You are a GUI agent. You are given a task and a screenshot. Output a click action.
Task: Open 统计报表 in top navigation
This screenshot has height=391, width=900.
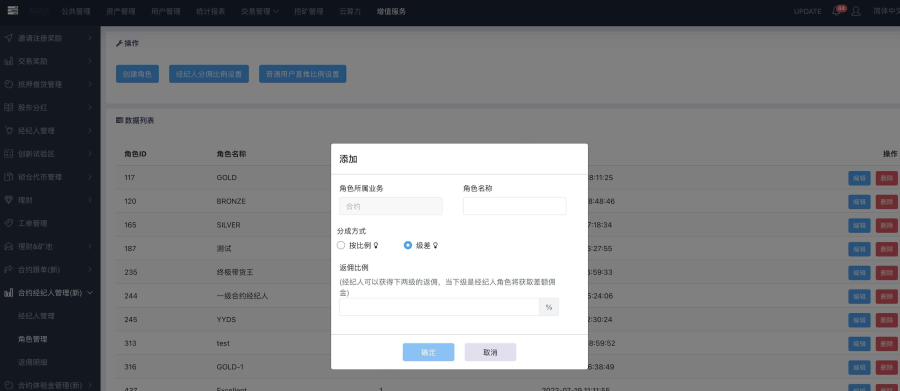click(210, 11)
